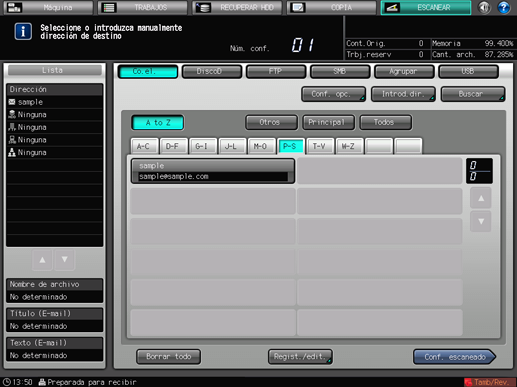Switch to the COPIA tab
The image size is (517, 387).
[331, 8]
